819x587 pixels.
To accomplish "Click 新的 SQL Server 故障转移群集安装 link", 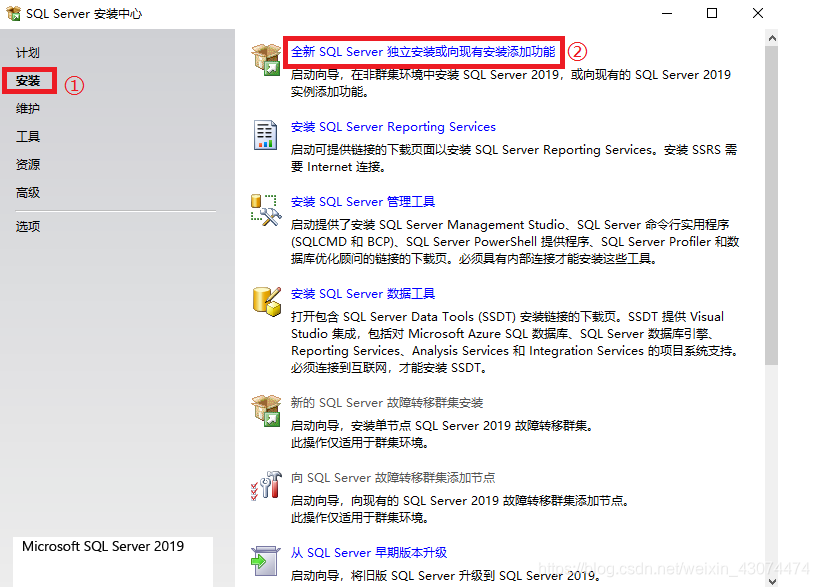I will pyautogui.click(x=387, y=403).
